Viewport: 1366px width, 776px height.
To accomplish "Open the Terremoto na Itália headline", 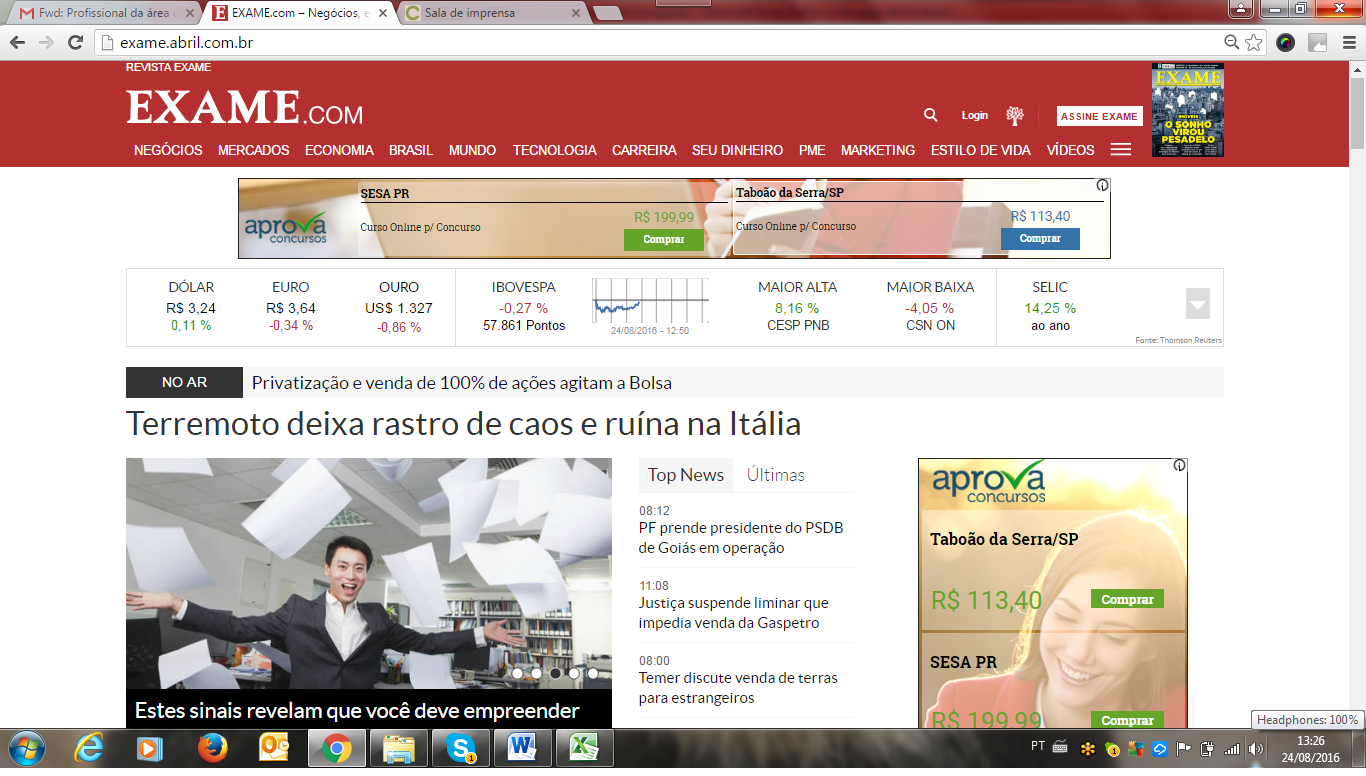I will click(x=463, y=424).
